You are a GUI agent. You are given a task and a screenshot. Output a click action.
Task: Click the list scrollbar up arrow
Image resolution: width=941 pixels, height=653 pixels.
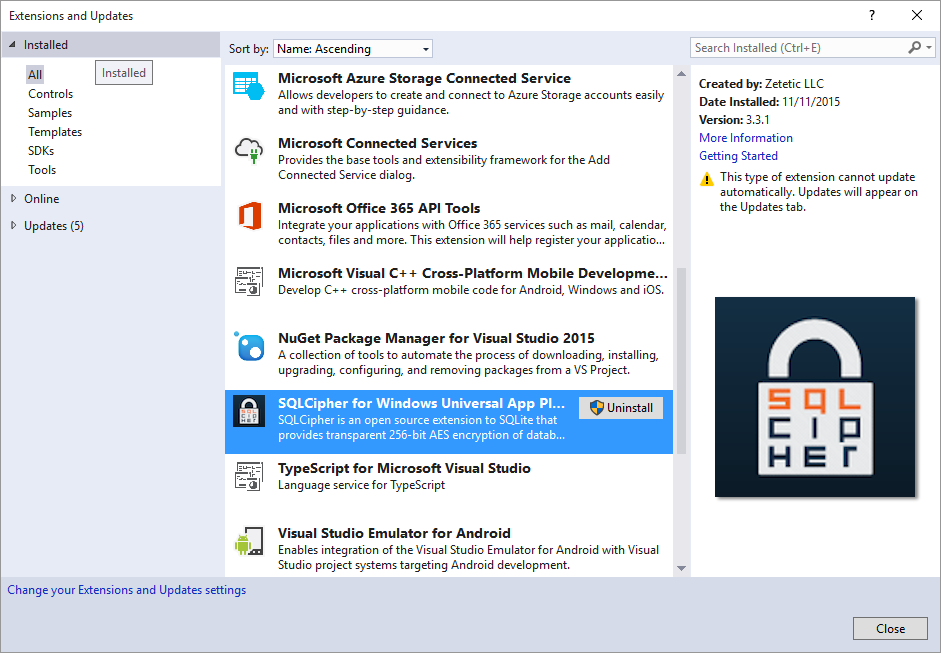(x=681, y=74)
